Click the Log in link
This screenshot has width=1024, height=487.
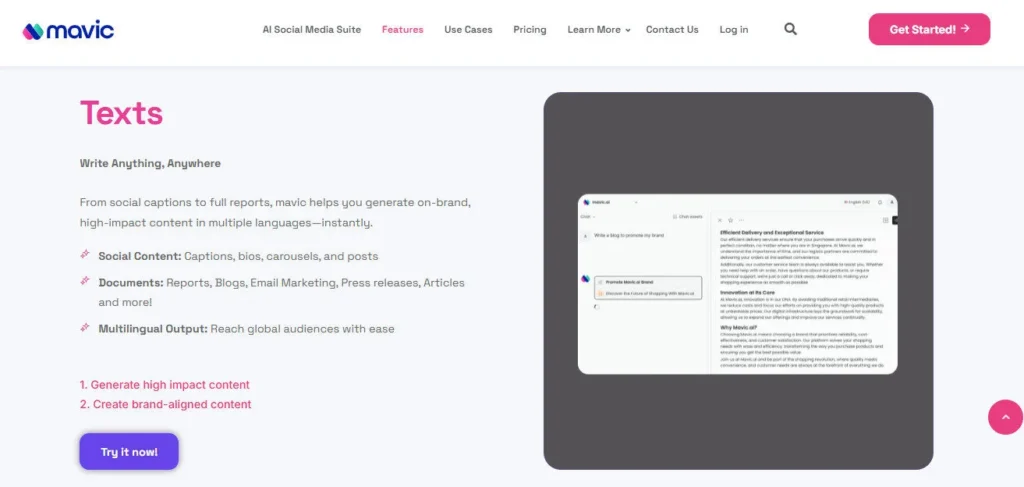point(733,30)
